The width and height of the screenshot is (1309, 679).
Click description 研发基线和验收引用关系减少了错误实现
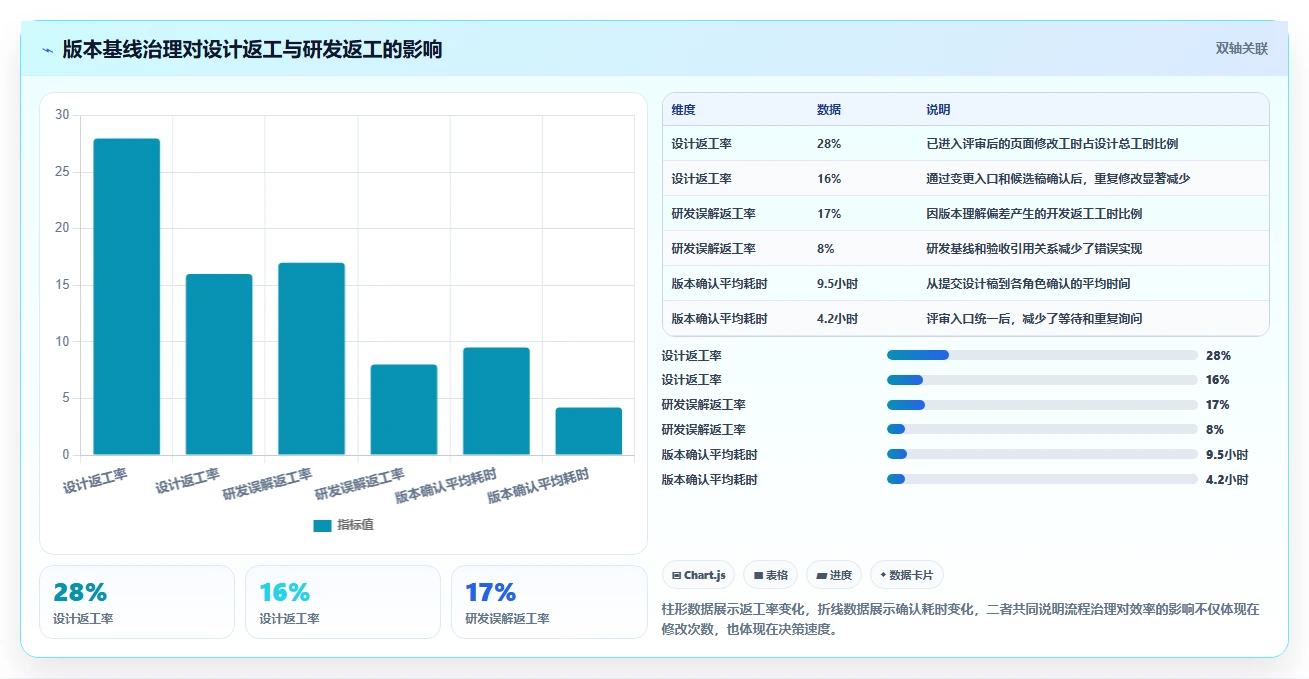[x=1034, y=249]
